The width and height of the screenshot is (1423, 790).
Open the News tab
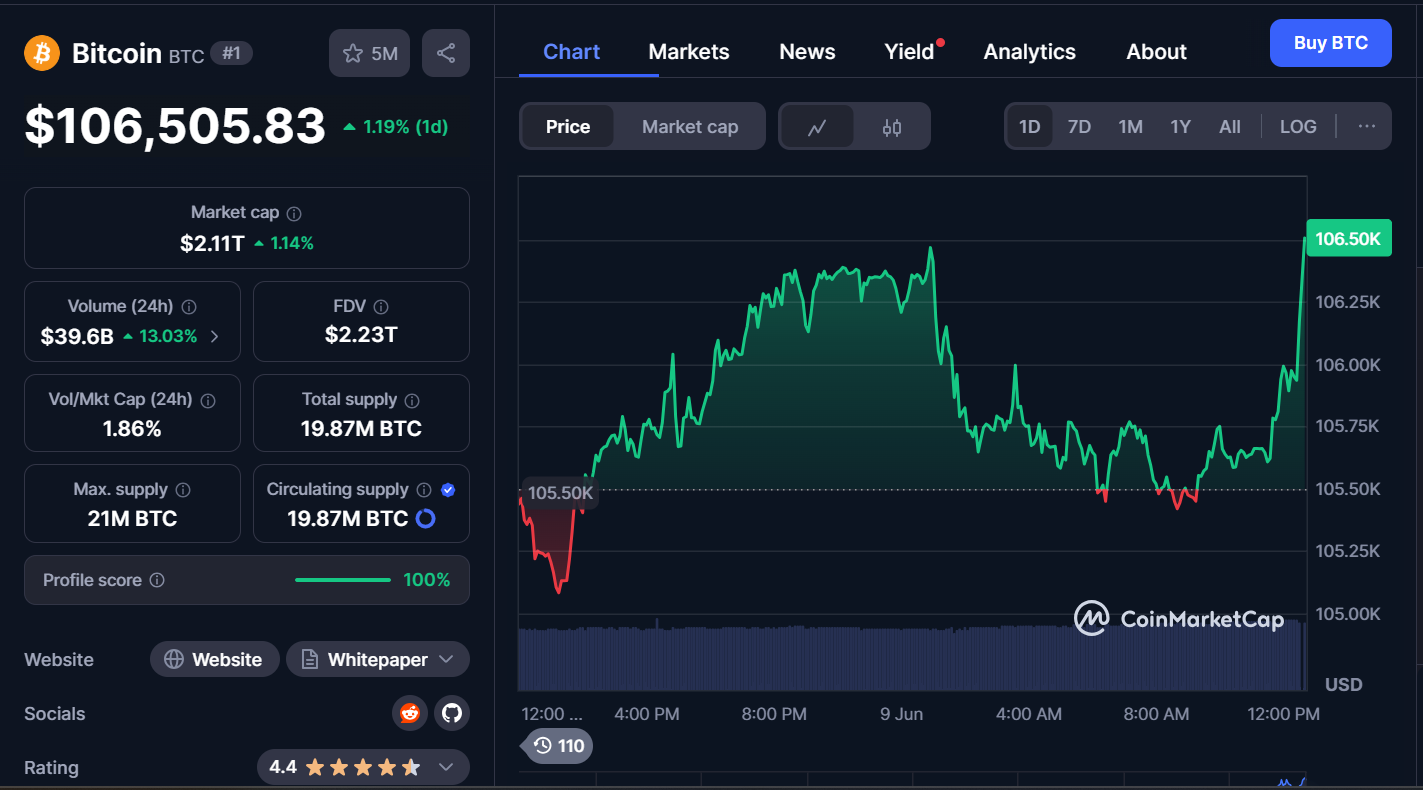[807, 52]
